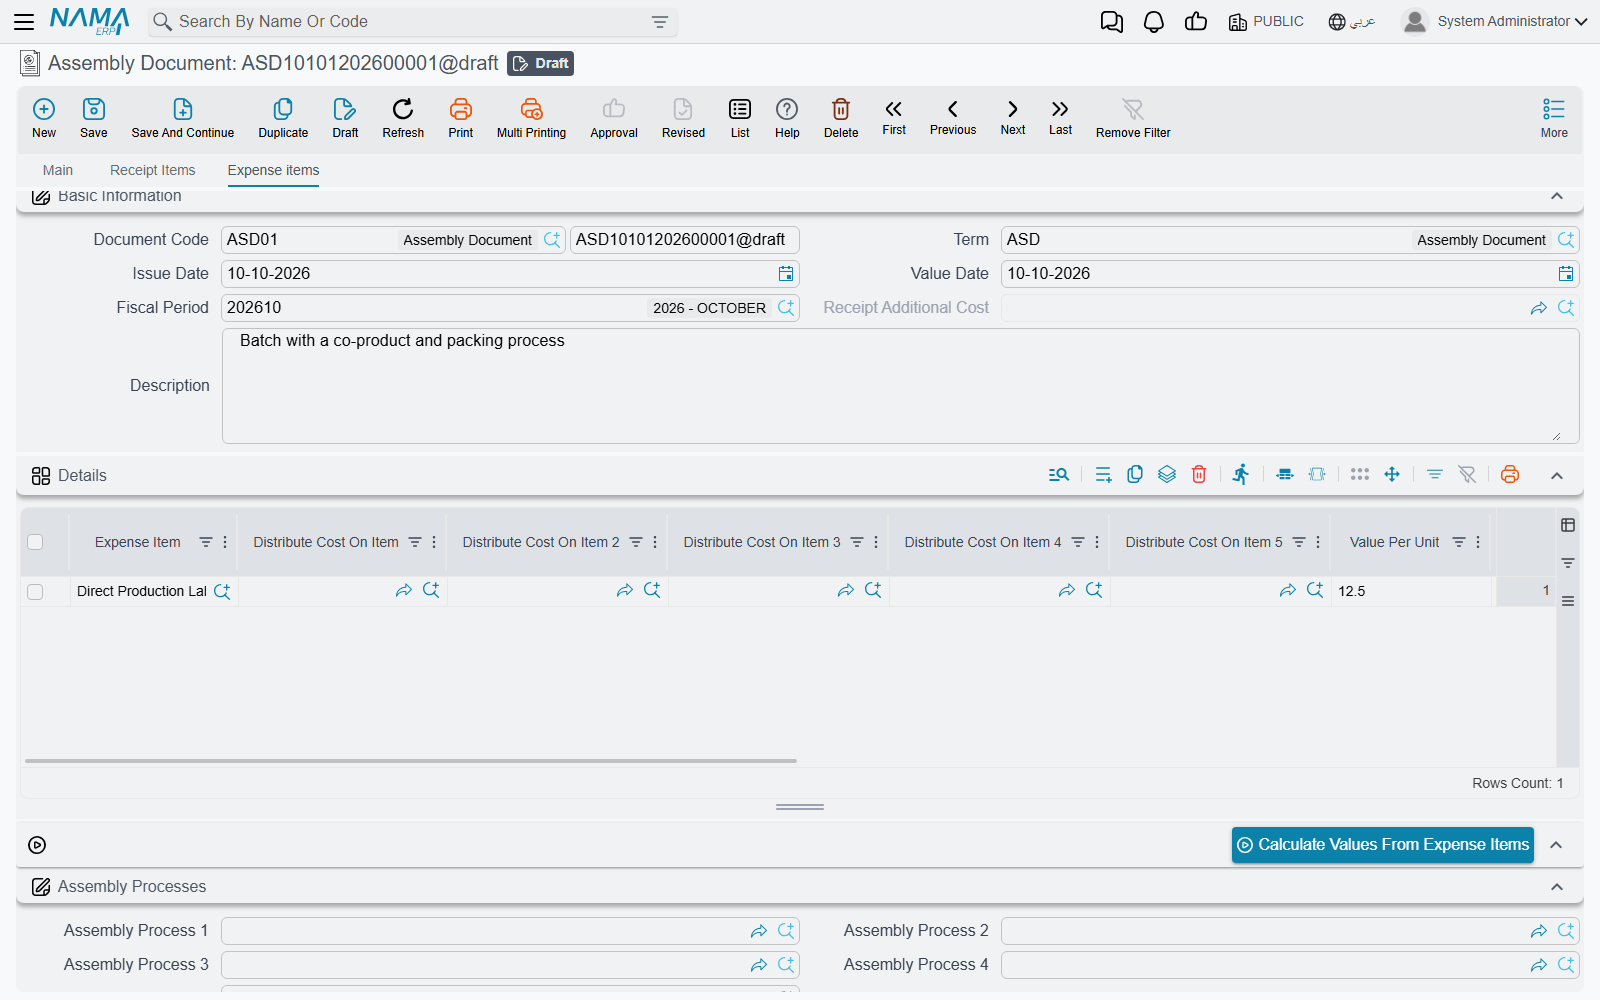Collapse the Details section
1600x1000 pixels.
pyautogui.click(x=1557, y=476)
